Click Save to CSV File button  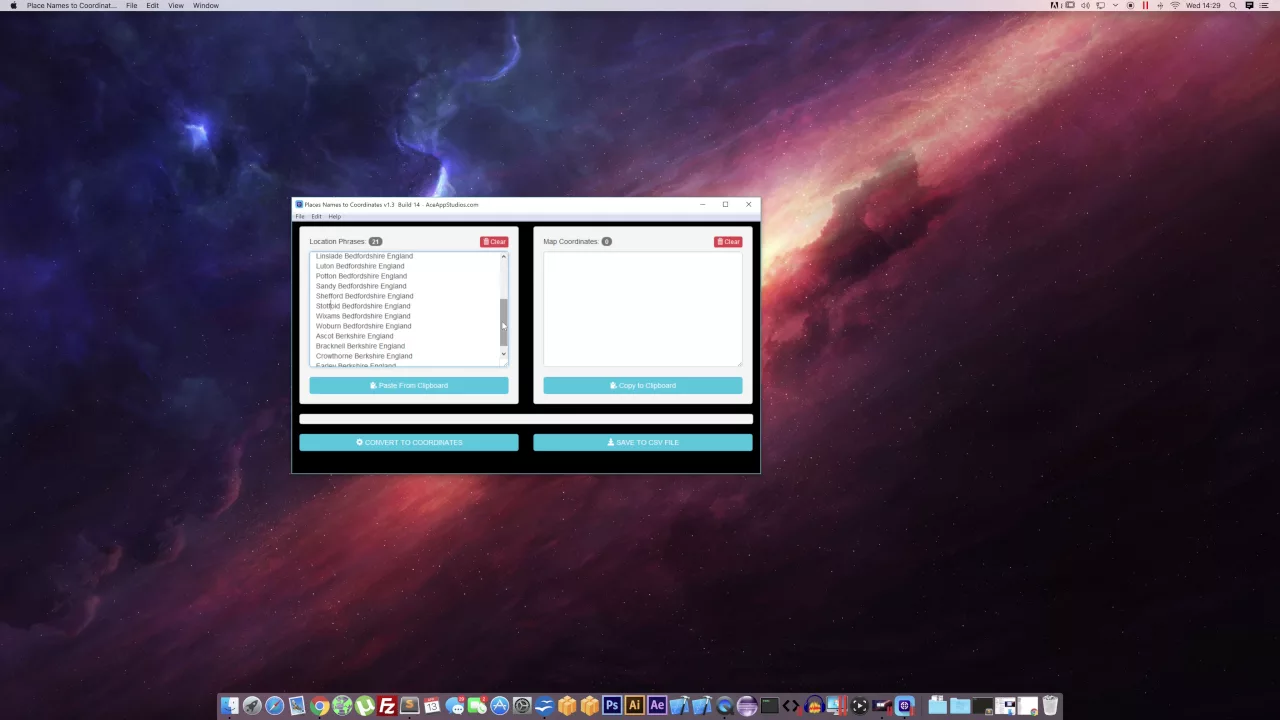pos(643,442)
